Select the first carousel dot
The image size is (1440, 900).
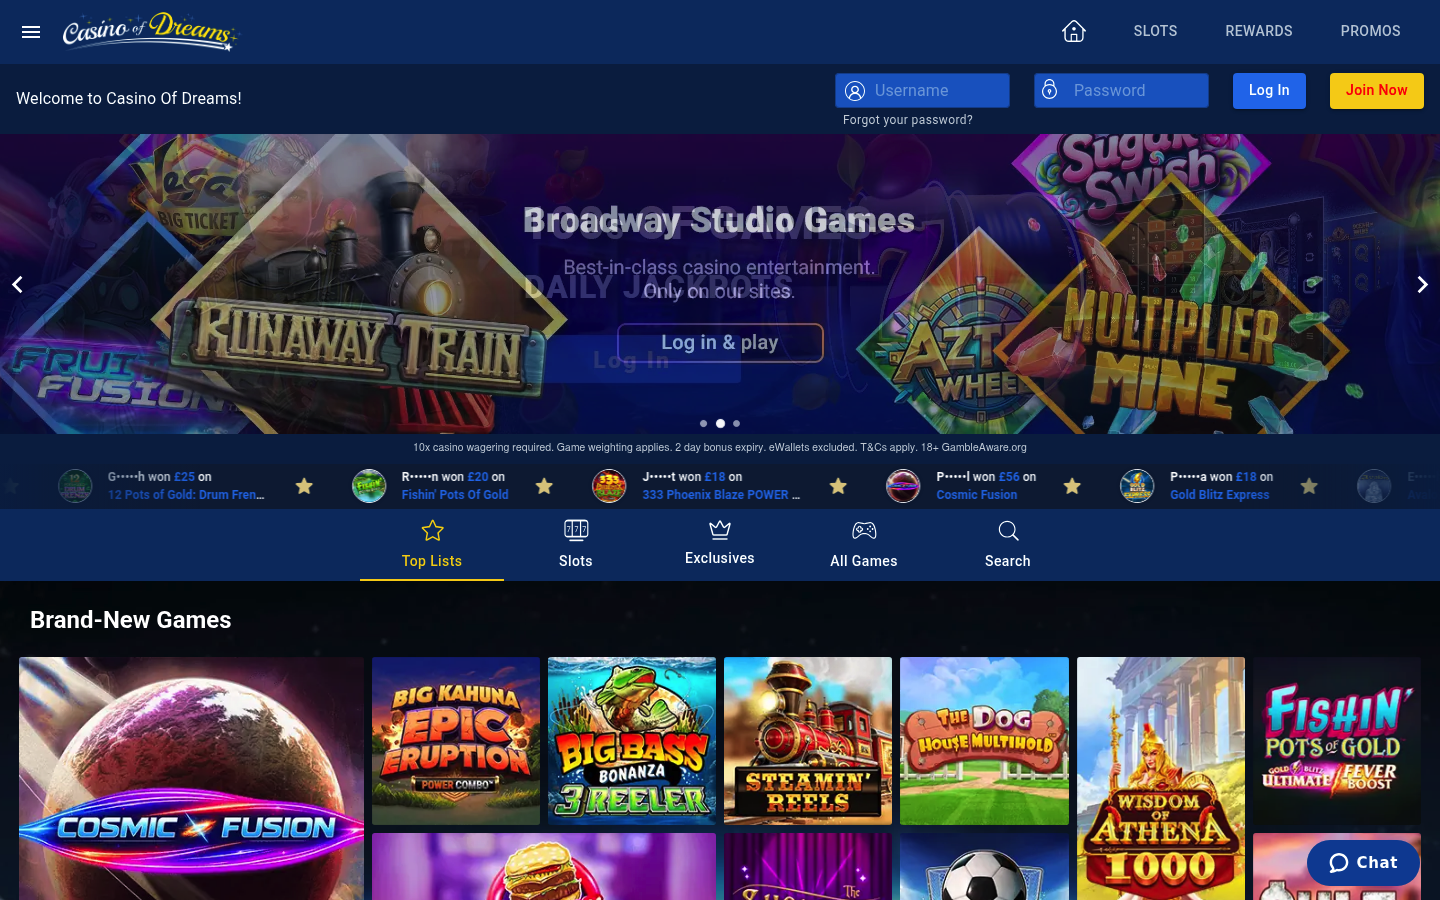coord(703,424)
